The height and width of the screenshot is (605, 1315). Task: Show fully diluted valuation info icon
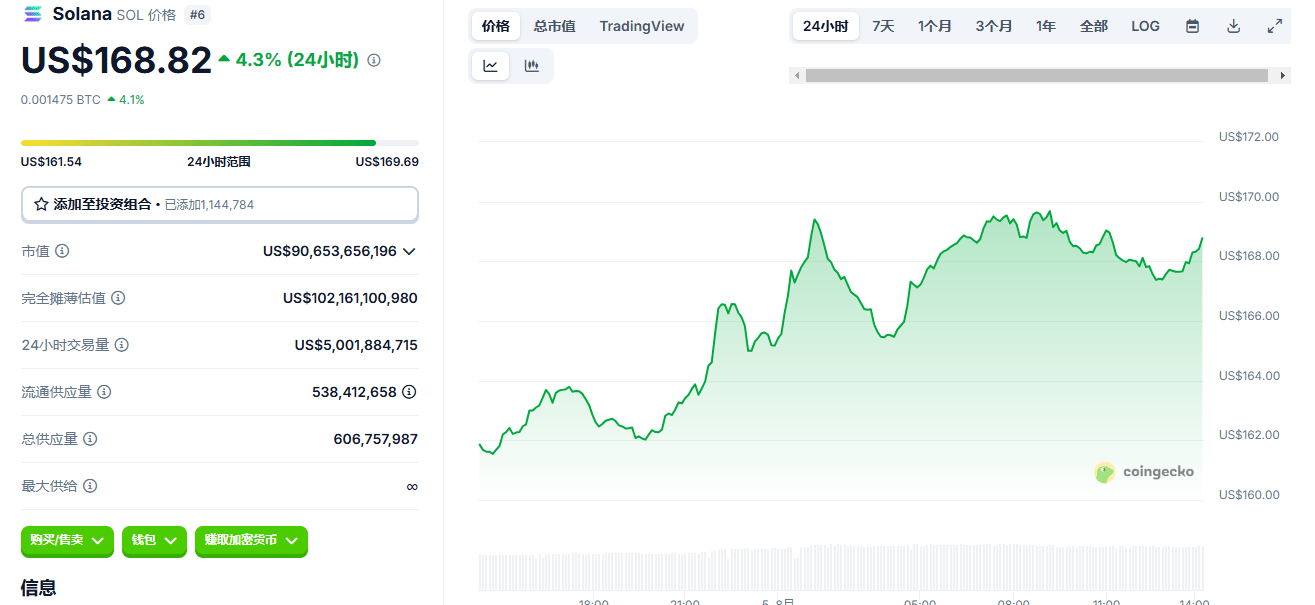(x=118, y=298)
